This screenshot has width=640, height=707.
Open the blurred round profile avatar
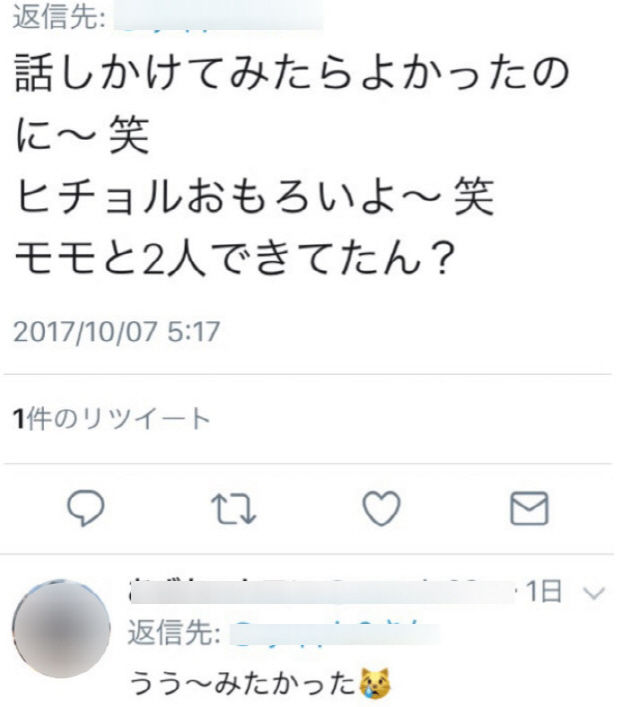click(x=62, y=629)
